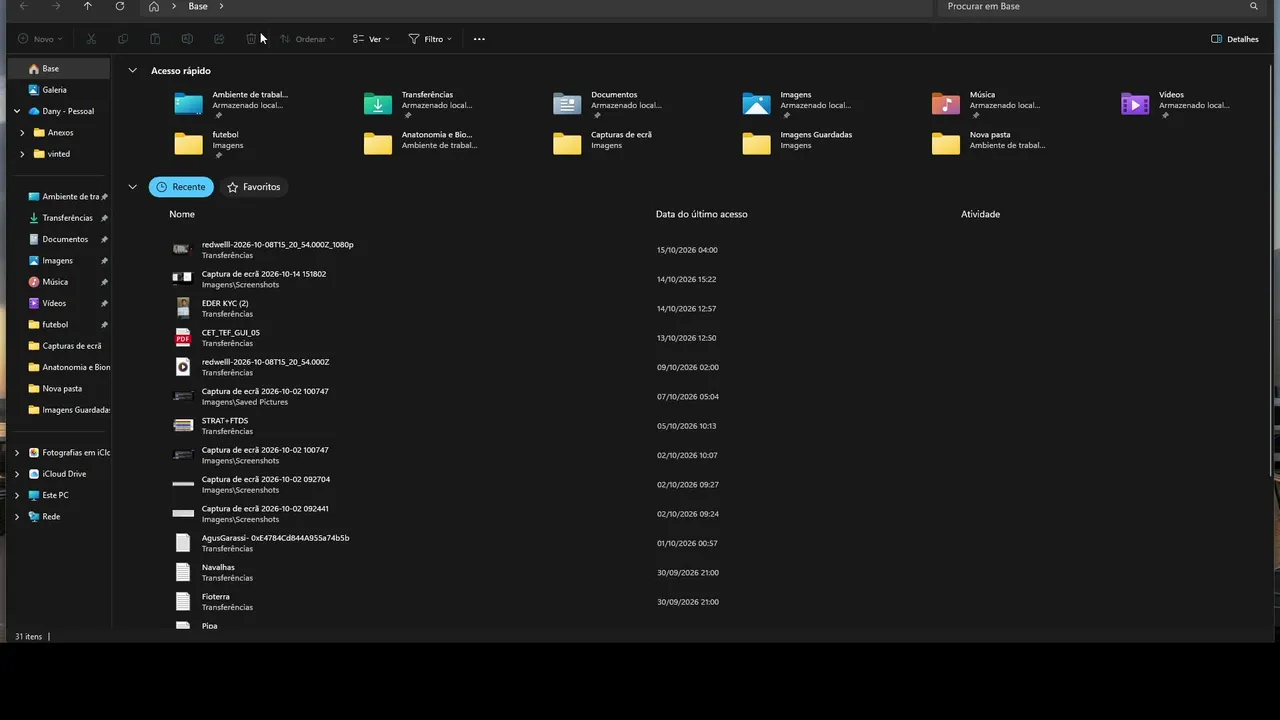1280x720 pixels.
Task: Open the Ambiente de trabalho quick access folder
Action: [232, 104]
